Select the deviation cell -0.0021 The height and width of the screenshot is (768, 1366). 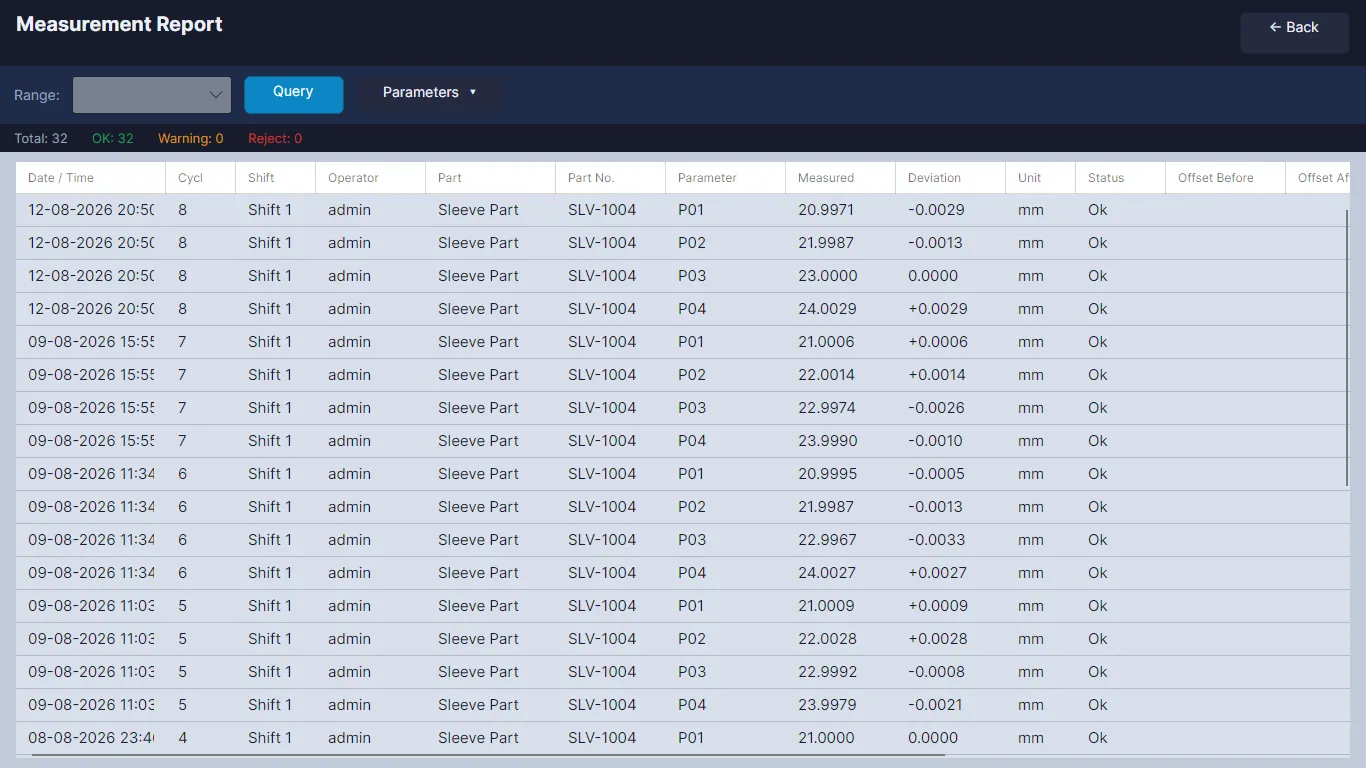click(x=935, y=705)
